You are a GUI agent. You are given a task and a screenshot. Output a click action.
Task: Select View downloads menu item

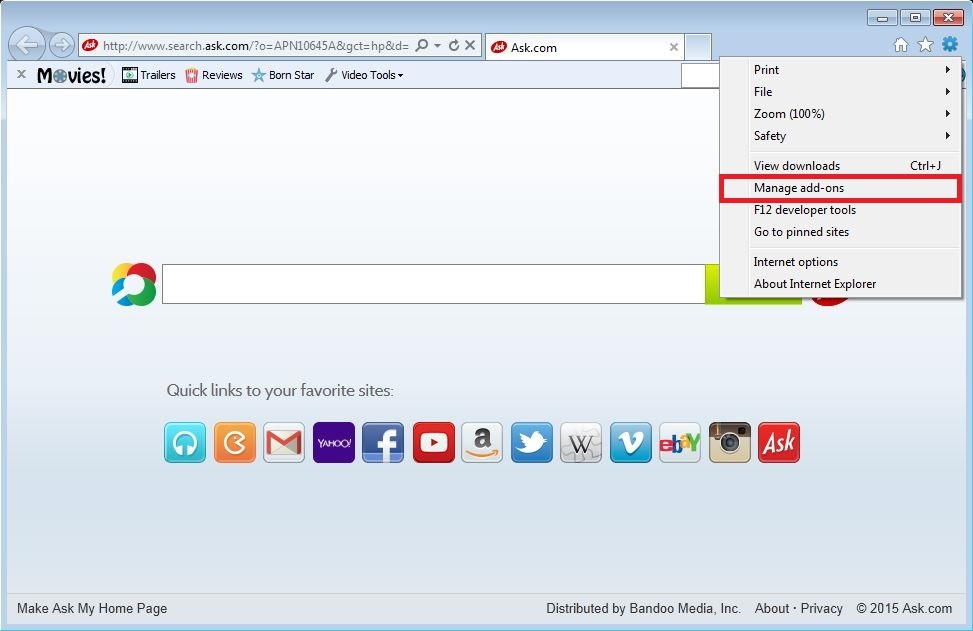[x=841, y=166]
